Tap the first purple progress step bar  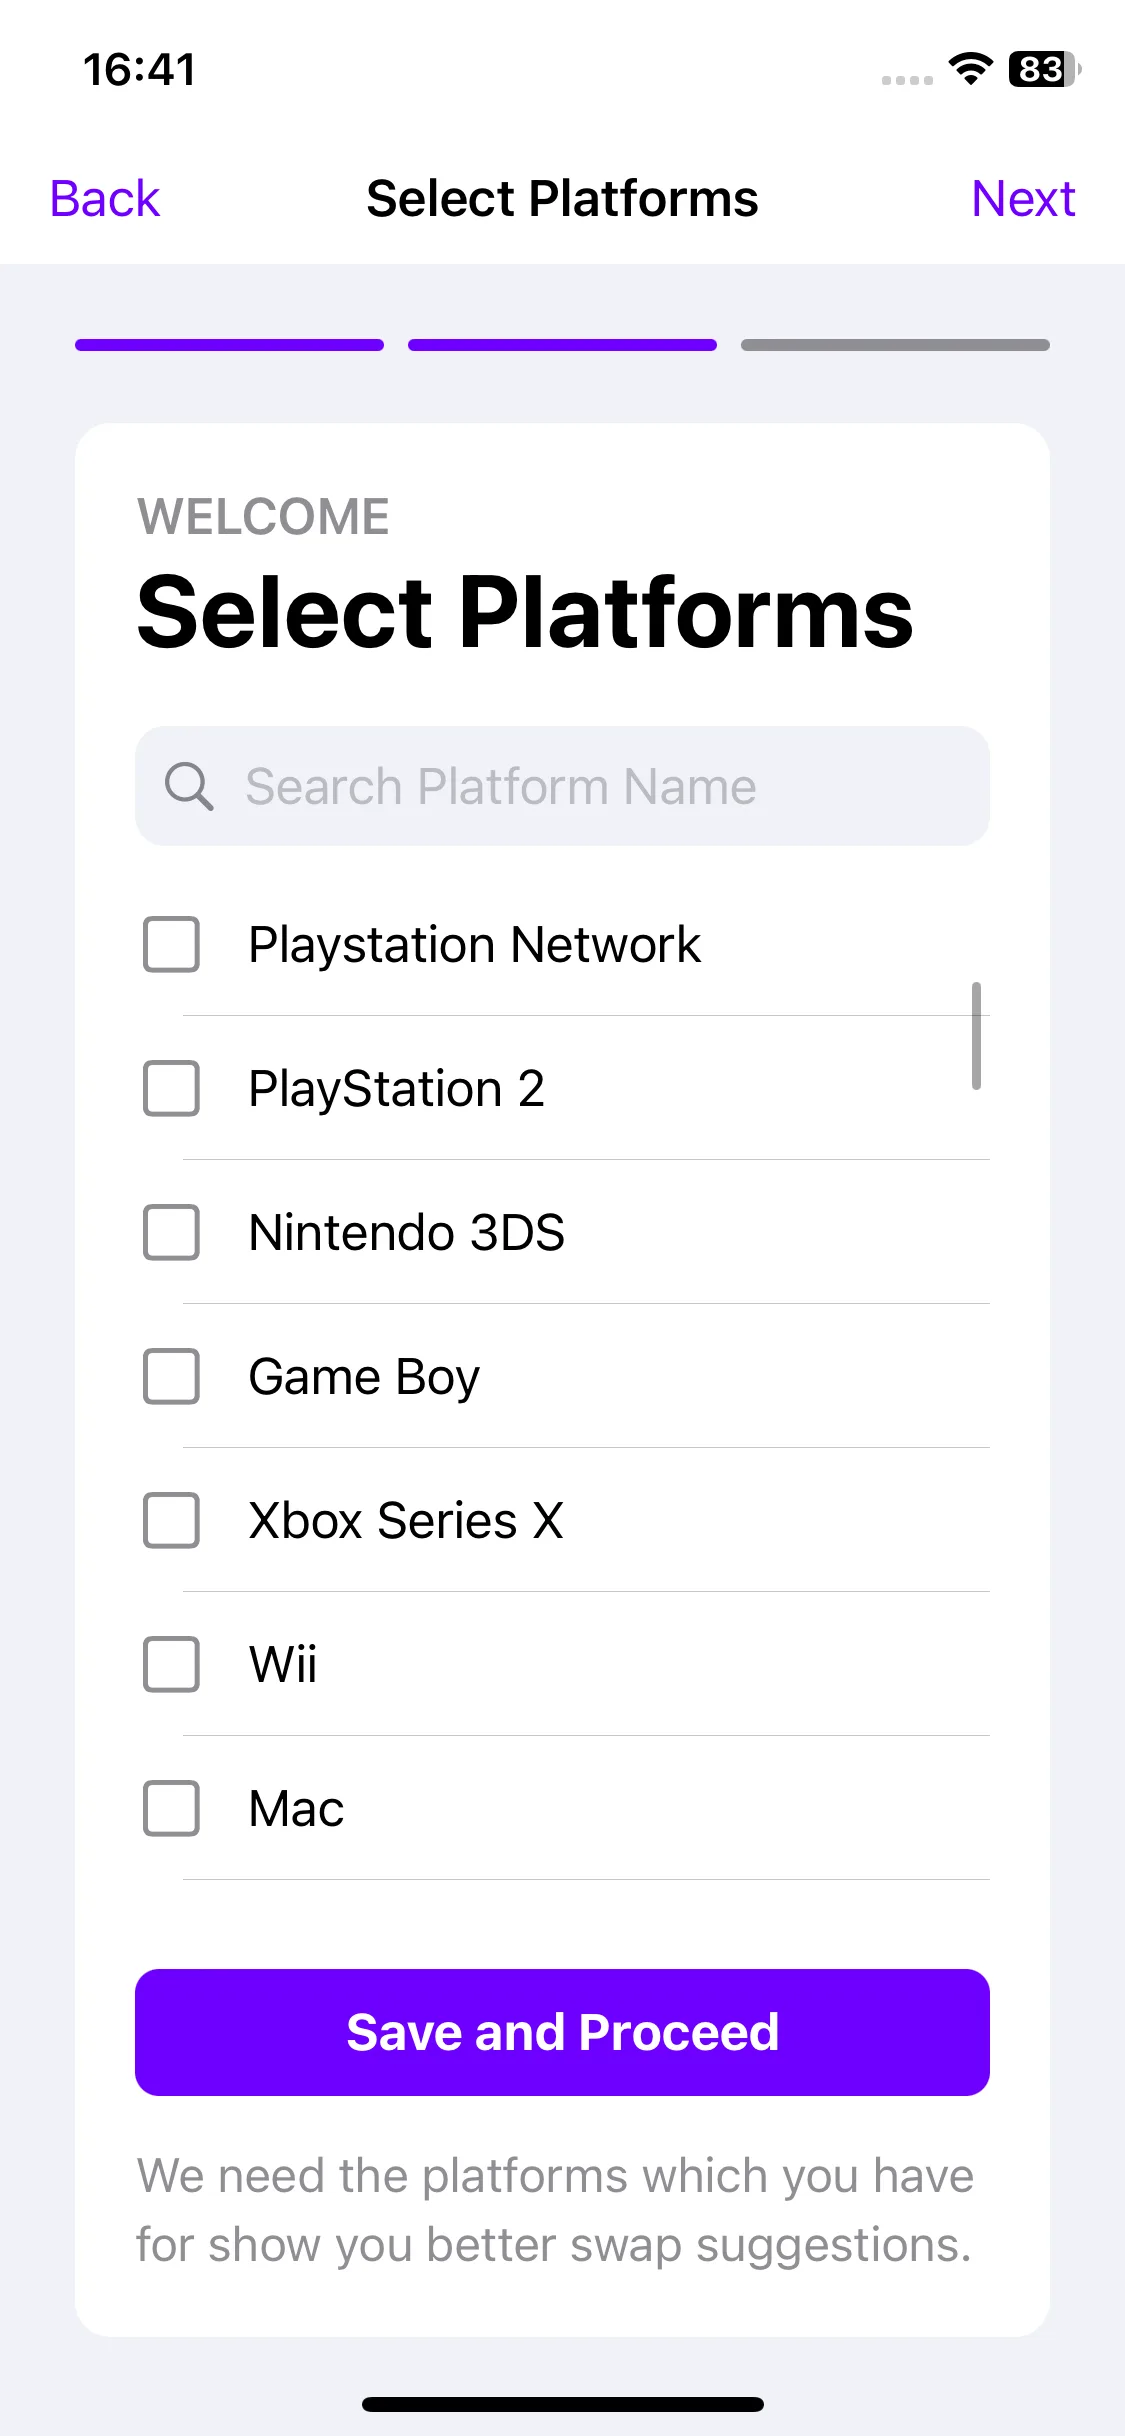tap(229, 345)
